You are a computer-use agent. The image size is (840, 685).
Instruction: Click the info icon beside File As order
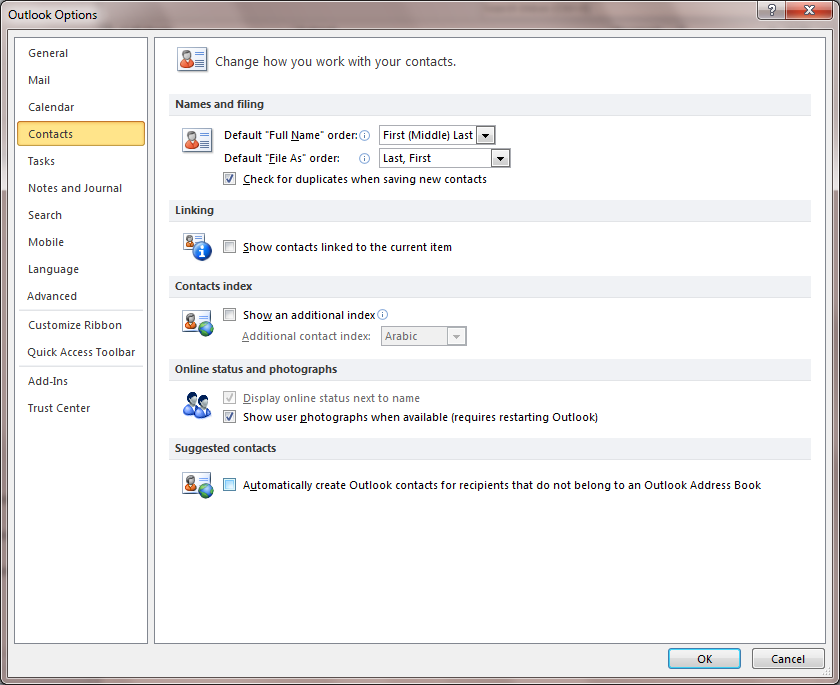(364, 157)
